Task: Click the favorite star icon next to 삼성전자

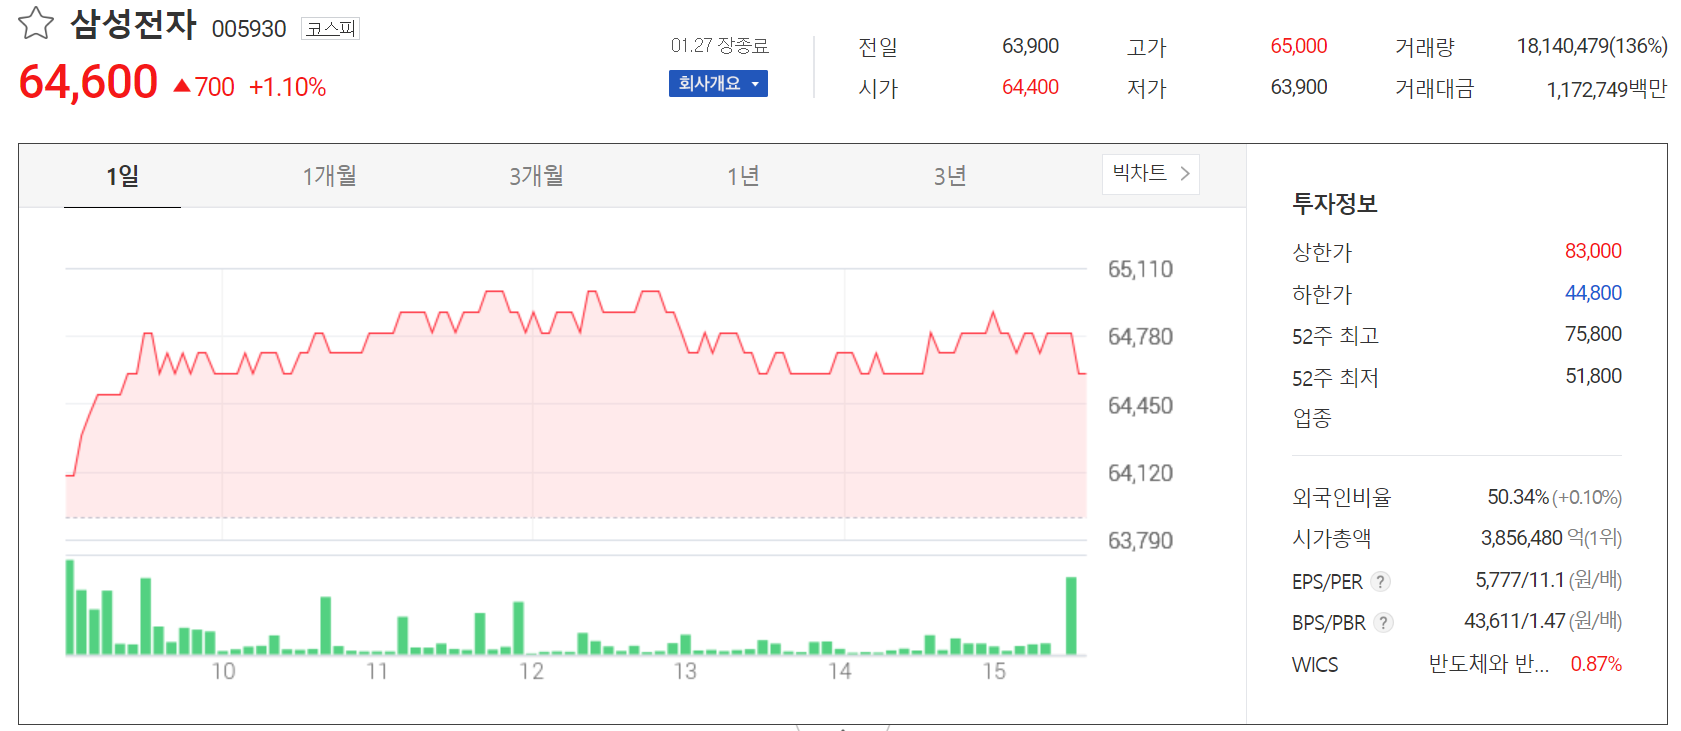Action: (x=36, y=23)
